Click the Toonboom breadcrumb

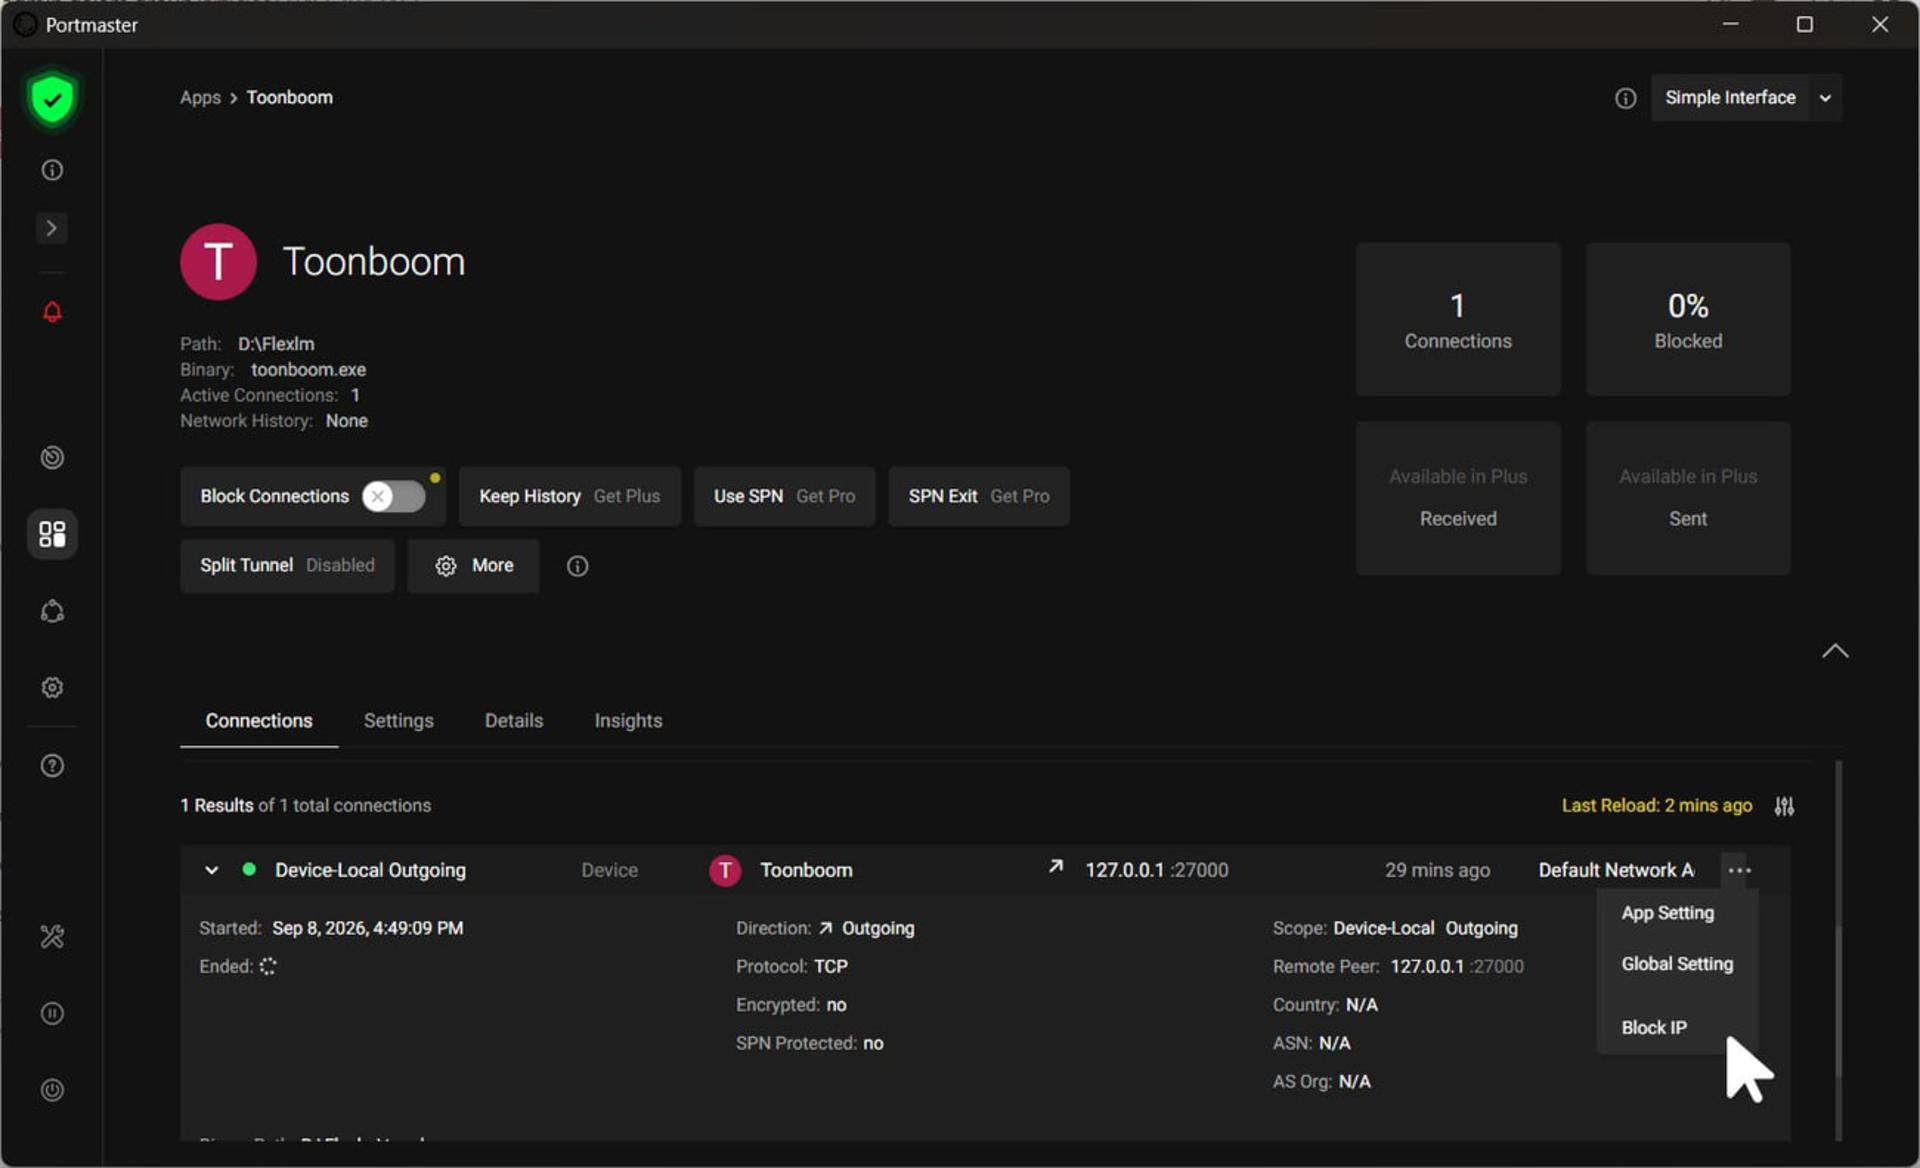pos(289,97)
